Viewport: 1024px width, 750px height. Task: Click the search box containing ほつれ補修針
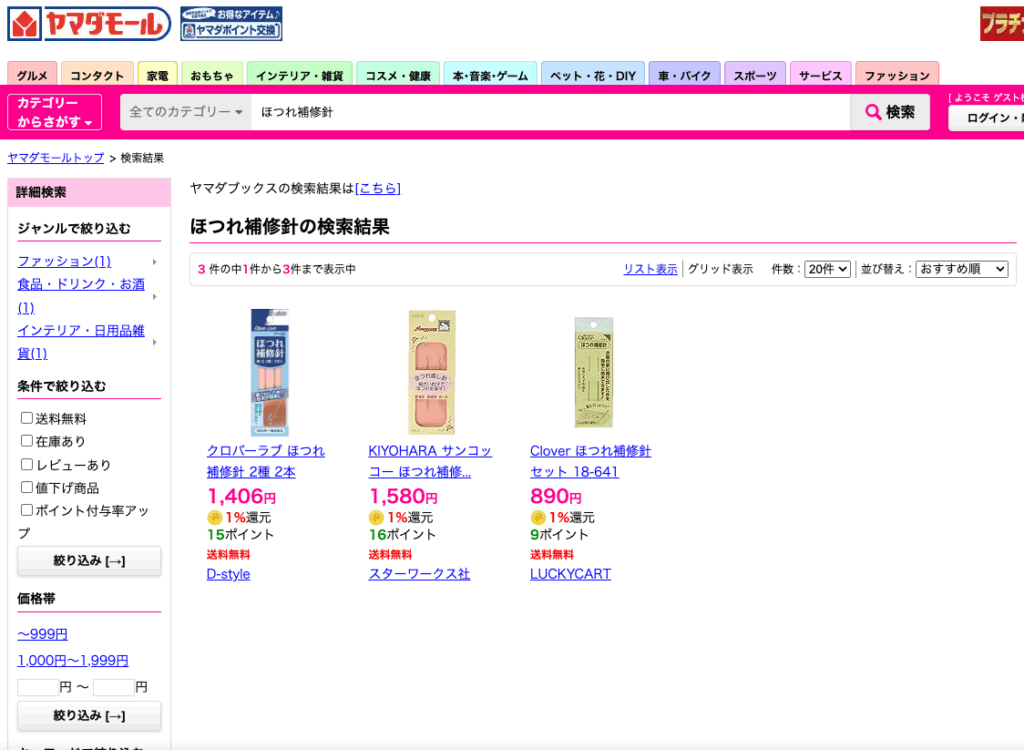click(x=551, y=112)
